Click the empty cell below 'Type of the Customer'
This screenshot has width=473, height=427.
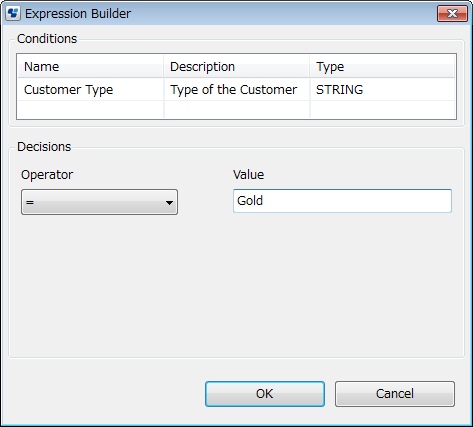click(236, 109)
